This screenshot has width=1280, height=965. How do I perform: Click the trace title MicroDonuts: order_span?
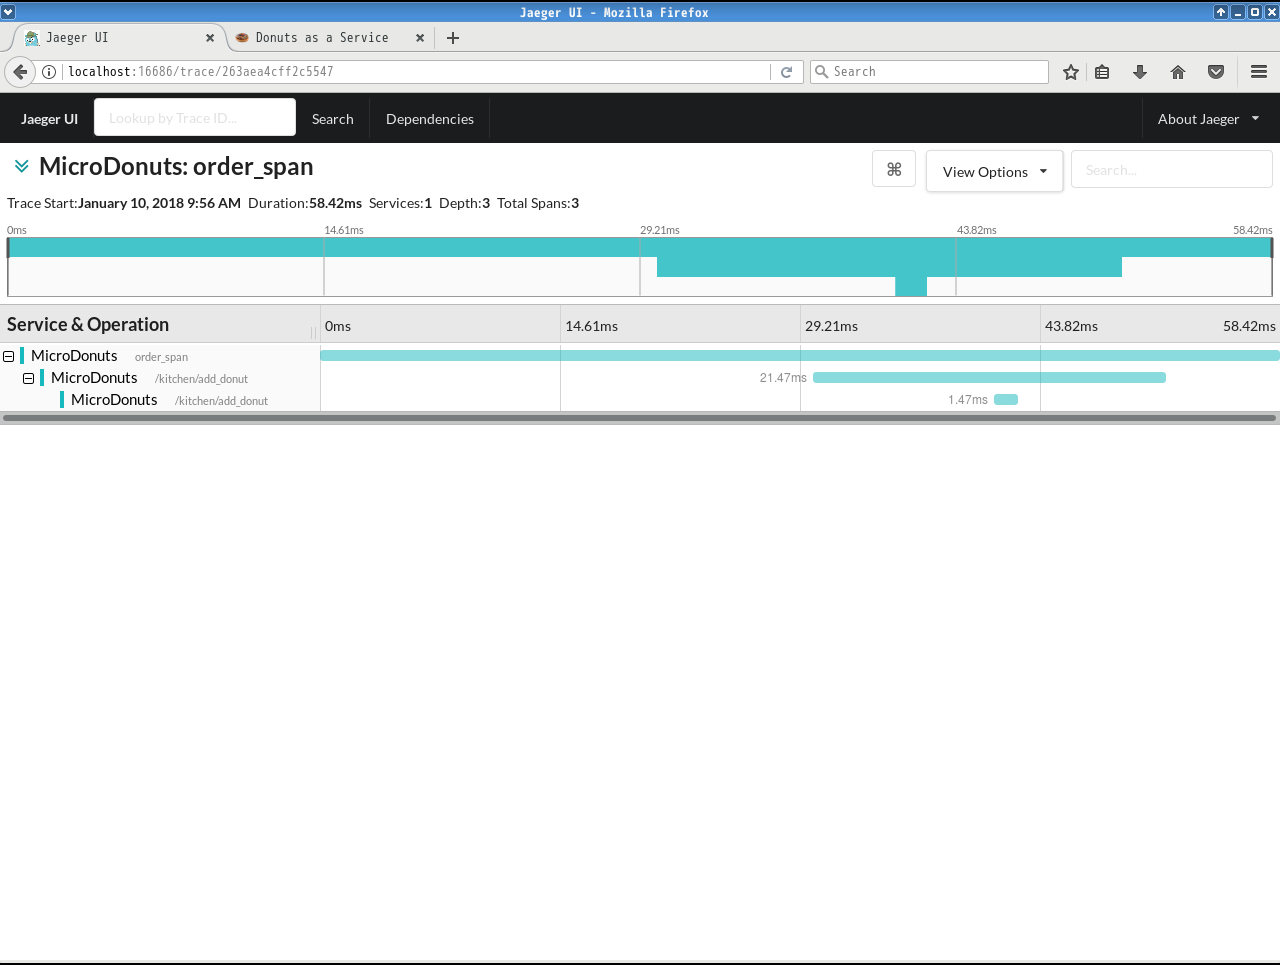(x=176, y=166)
